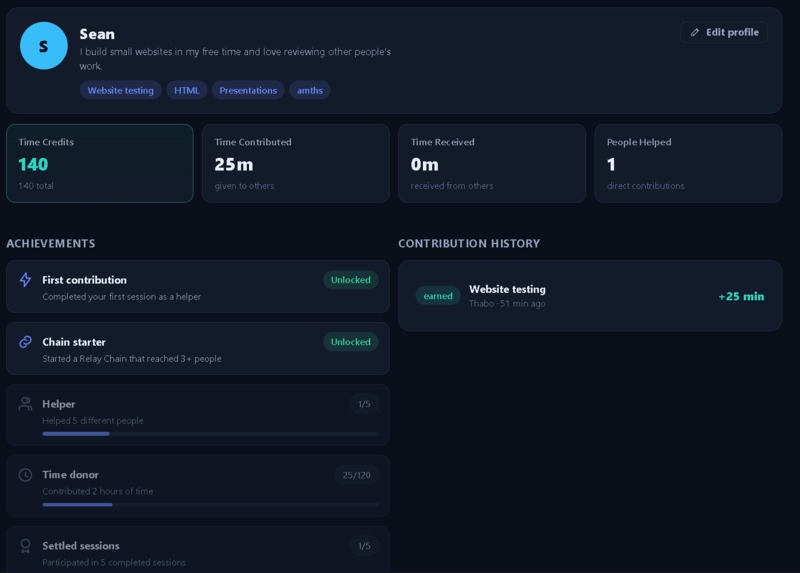Viewport: 800px width, 573px height.
Task: Select the Presentations skill tag
Action: [x=248, y=90]
